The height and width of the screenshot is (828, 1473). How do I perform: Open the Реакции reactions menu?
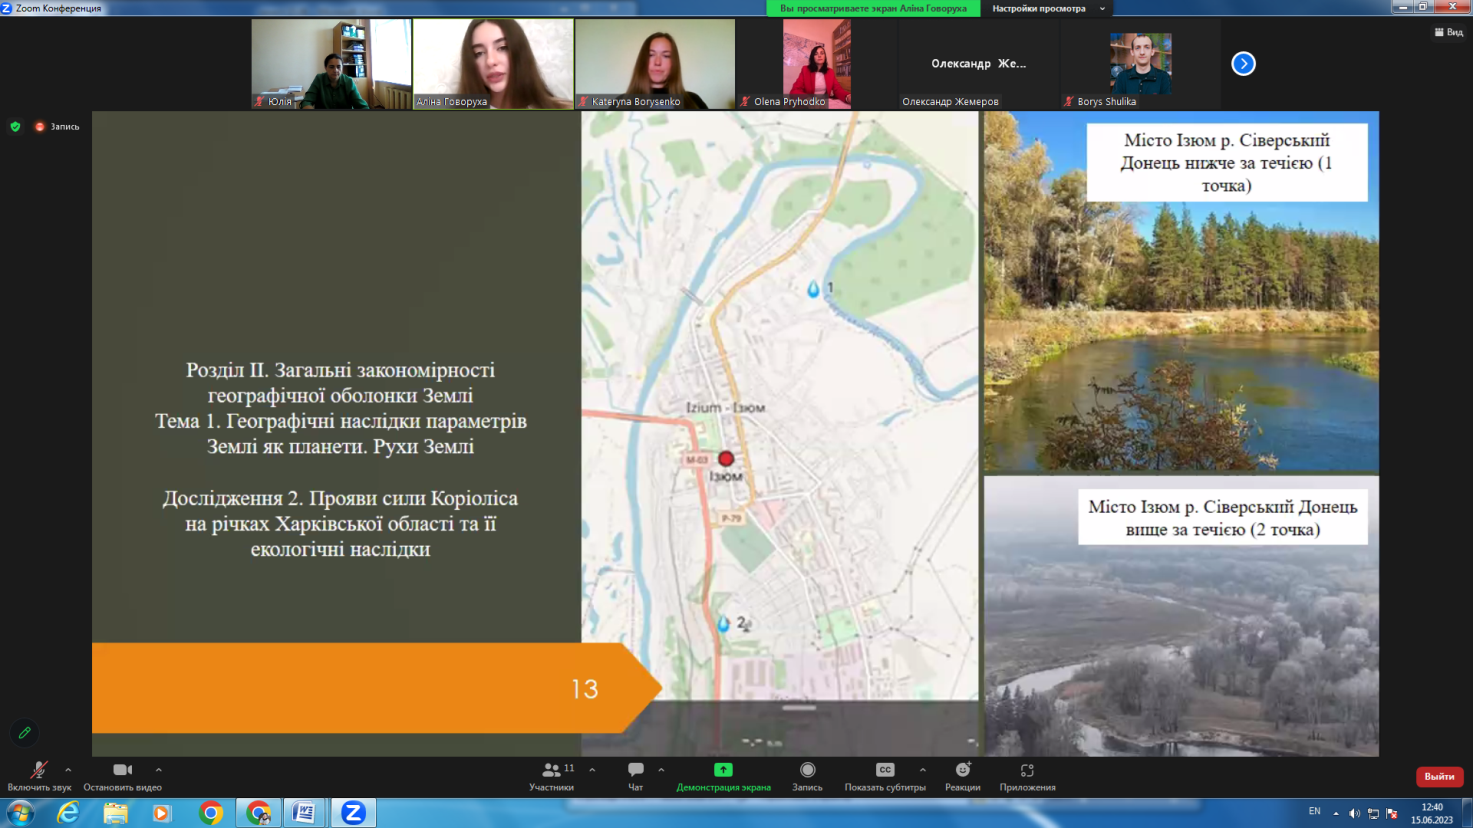pyautogui.click(x=962, y=771)
